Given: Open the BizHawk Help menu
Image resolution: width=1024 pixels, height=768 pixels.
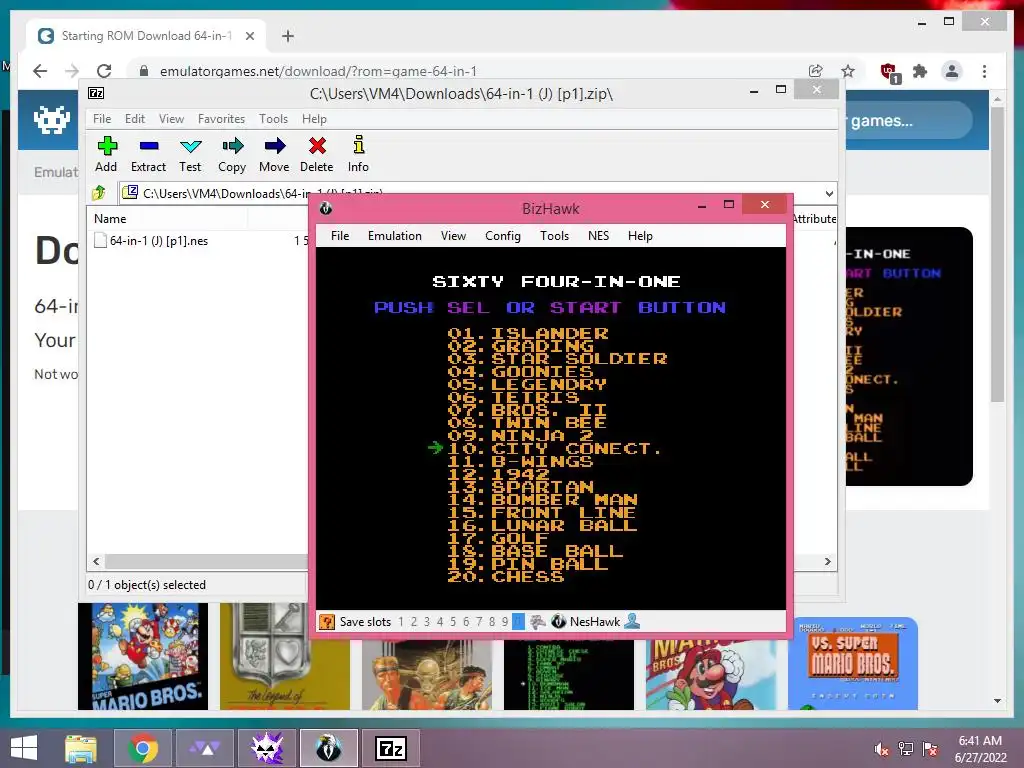Looking at the screenshot, I should [640, 236].
